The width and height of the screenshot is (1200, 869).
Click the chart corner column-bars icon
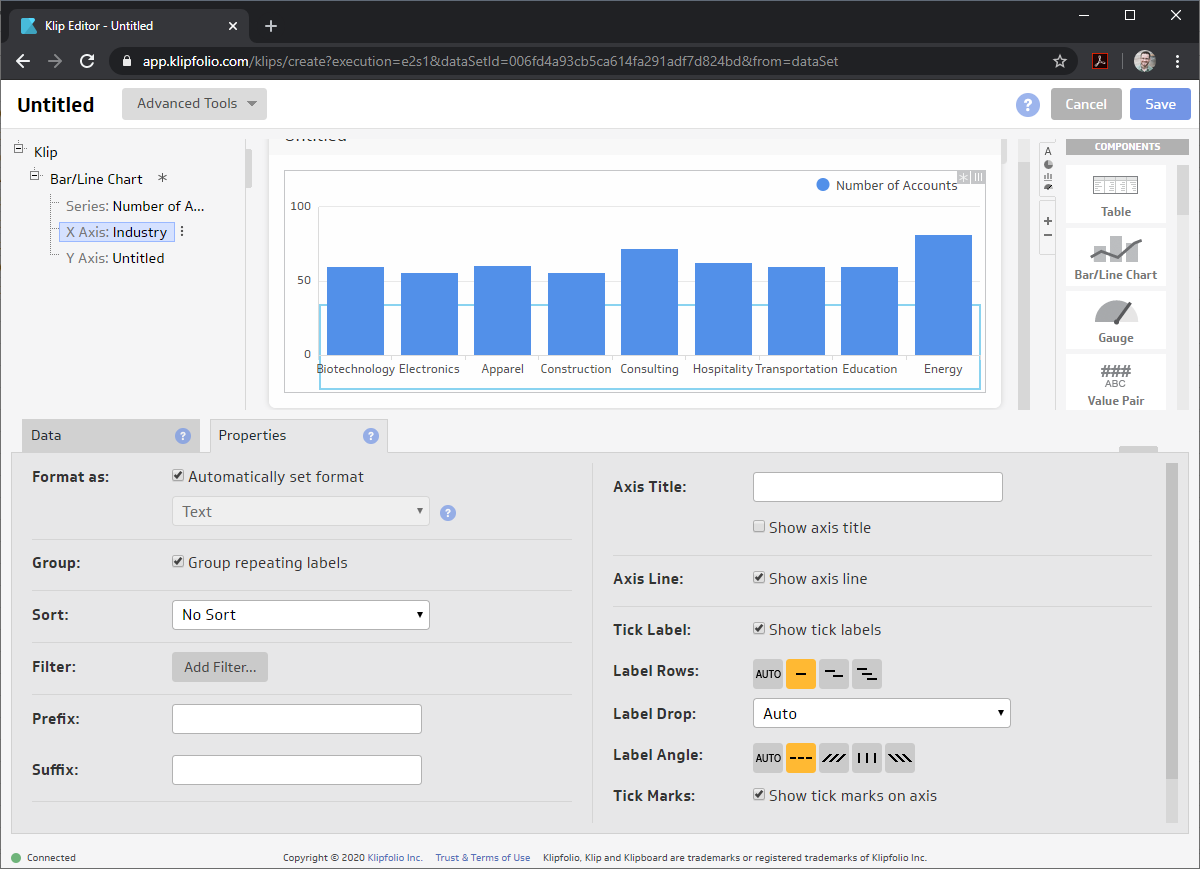pos(979,177)
